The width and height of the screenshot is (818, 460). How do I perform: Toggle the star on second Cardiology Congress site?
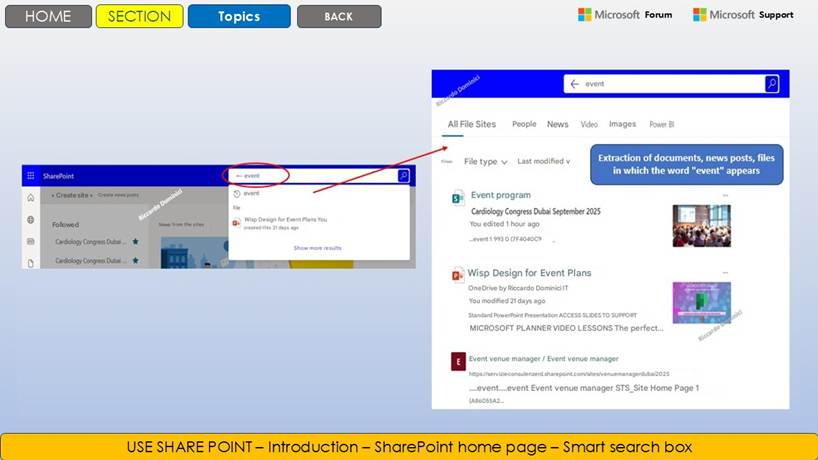pos(136,260)
